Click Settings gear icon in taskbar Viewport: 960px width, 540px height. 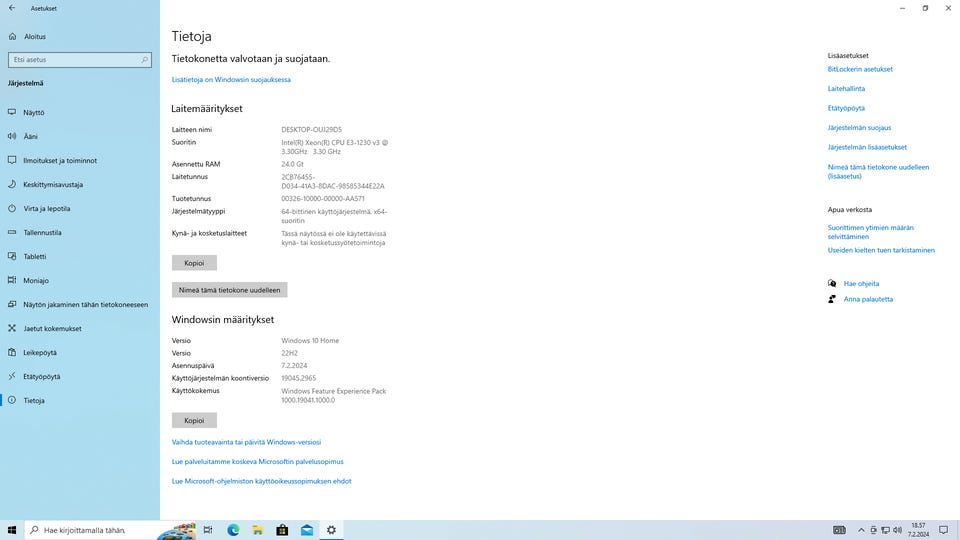pos(331,530)
